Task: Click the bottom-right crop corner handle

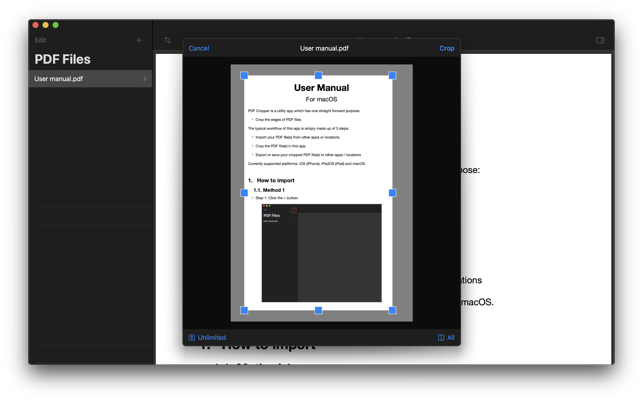Action: tap(392, 310)
